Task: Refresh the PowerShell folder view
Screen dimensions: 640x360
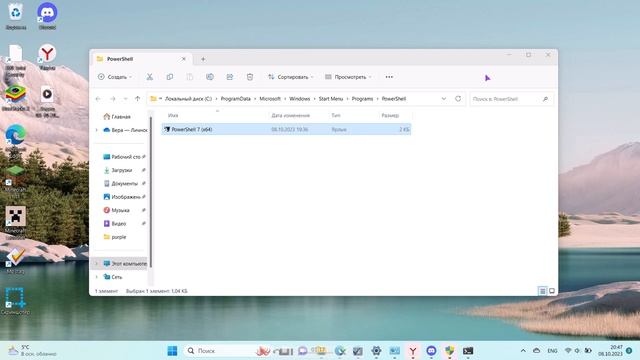Action: point(458,99)
